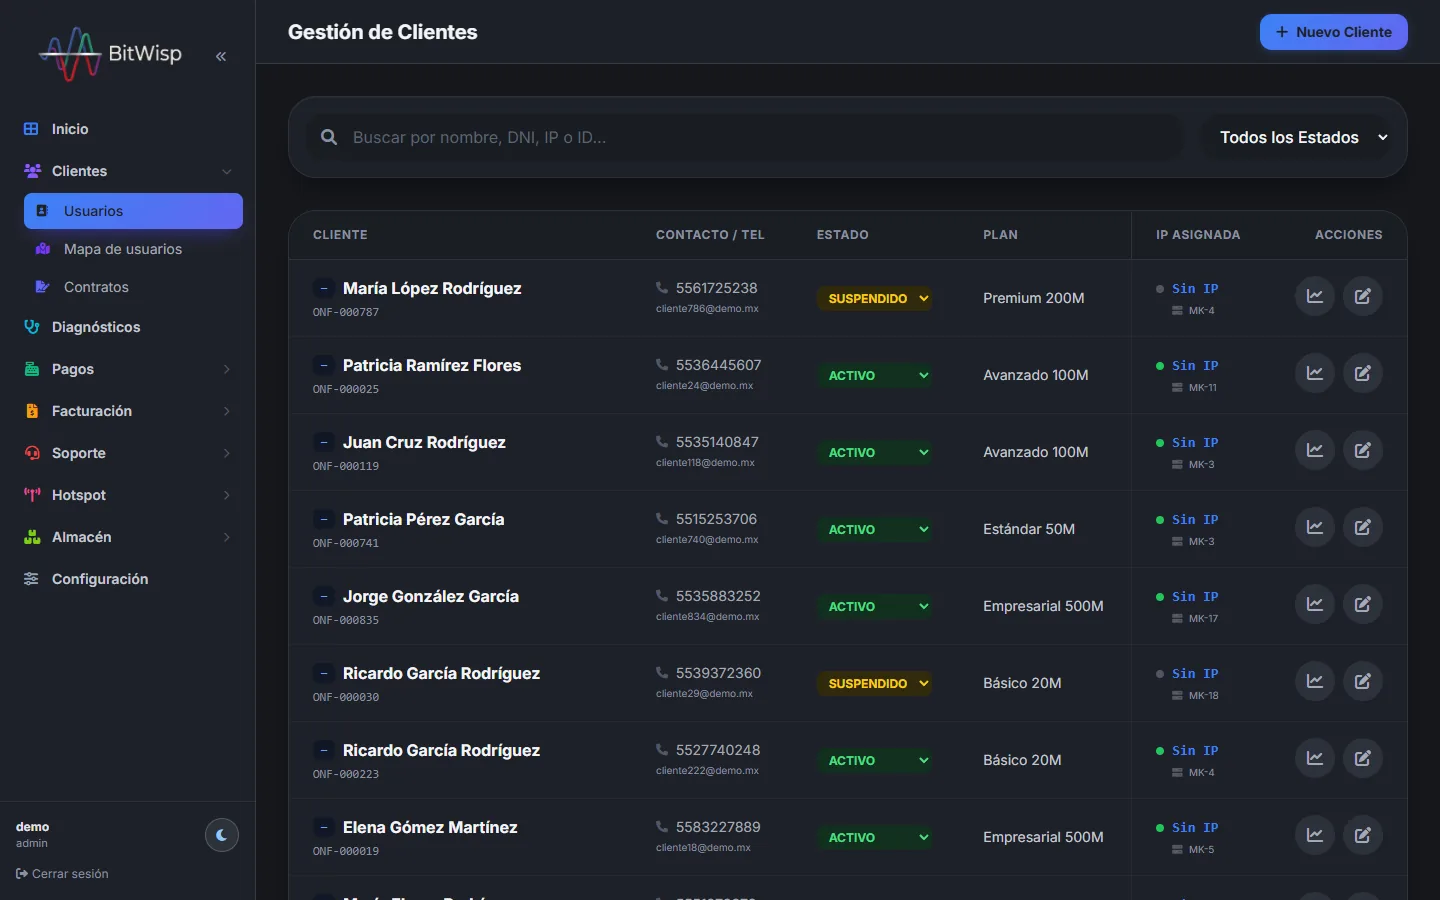Click the BitWisp logo
Image resolution: width=1440 pixels, height=900 pixels.
point(111,54)
